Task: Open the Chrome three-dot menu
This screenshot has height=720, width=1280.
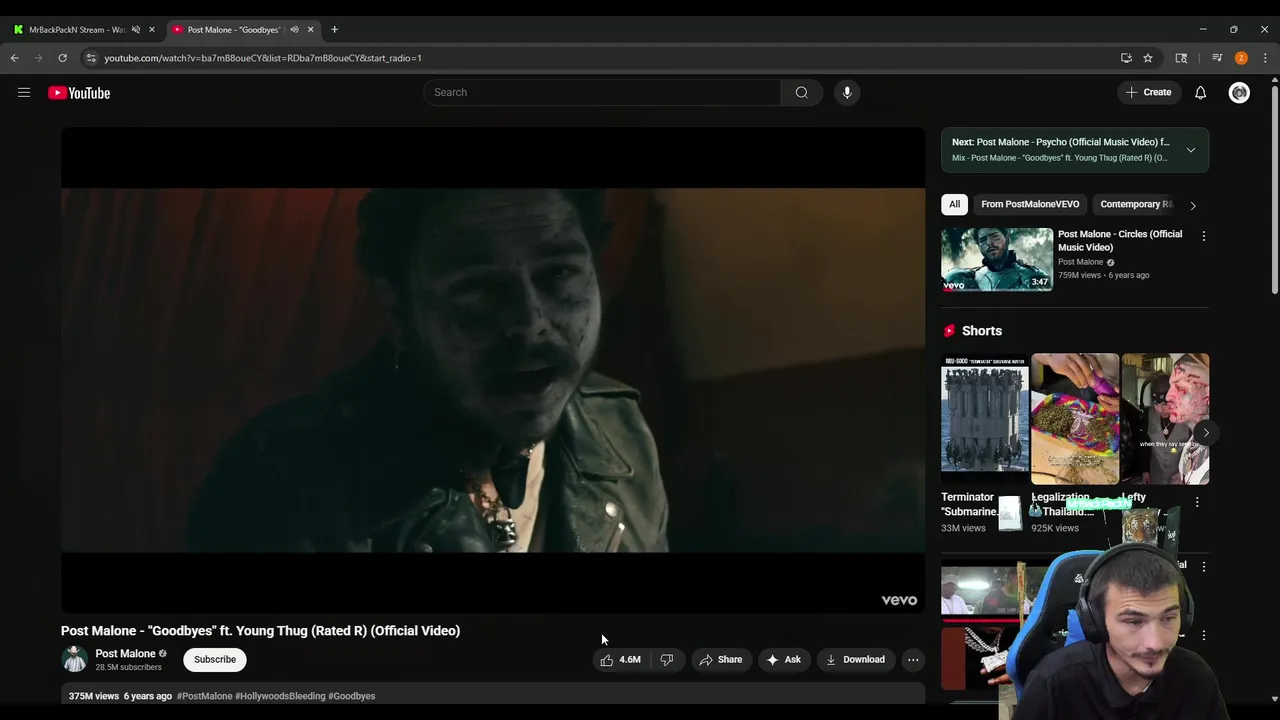Action: point(1265,58)
